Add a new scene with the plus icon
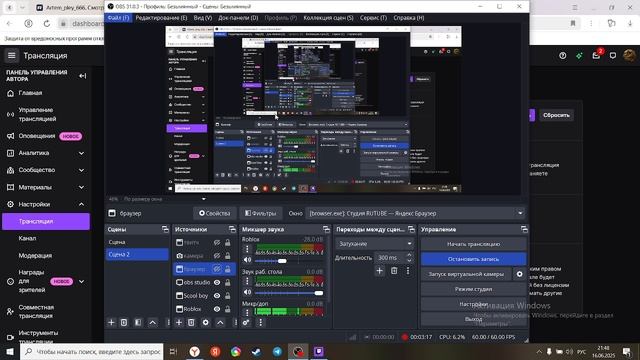This screenshot has width=640, height=360. pos(111,322)
